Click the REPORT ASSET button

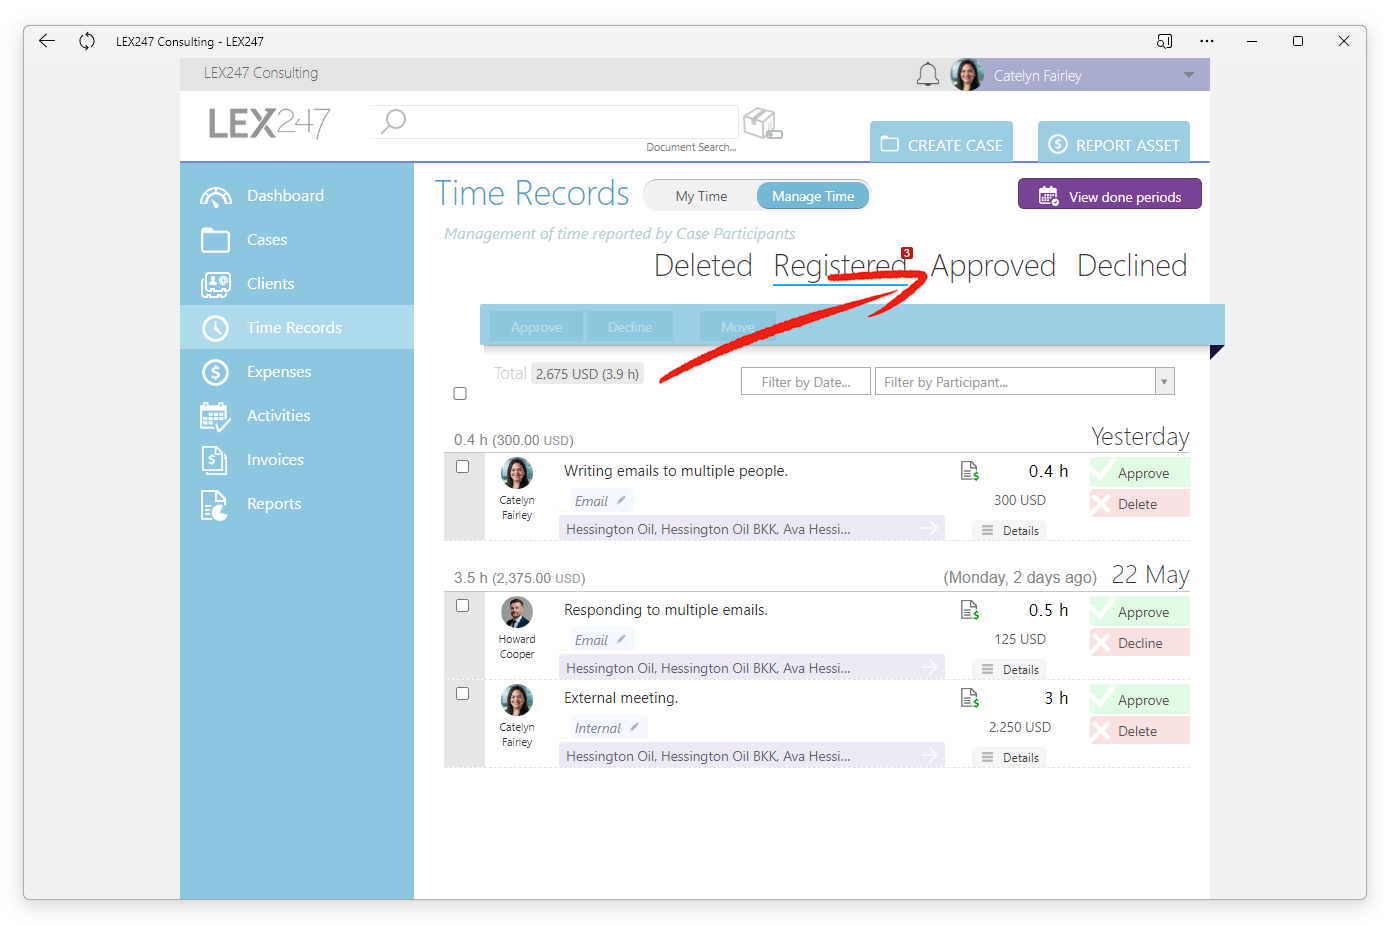1114,142
